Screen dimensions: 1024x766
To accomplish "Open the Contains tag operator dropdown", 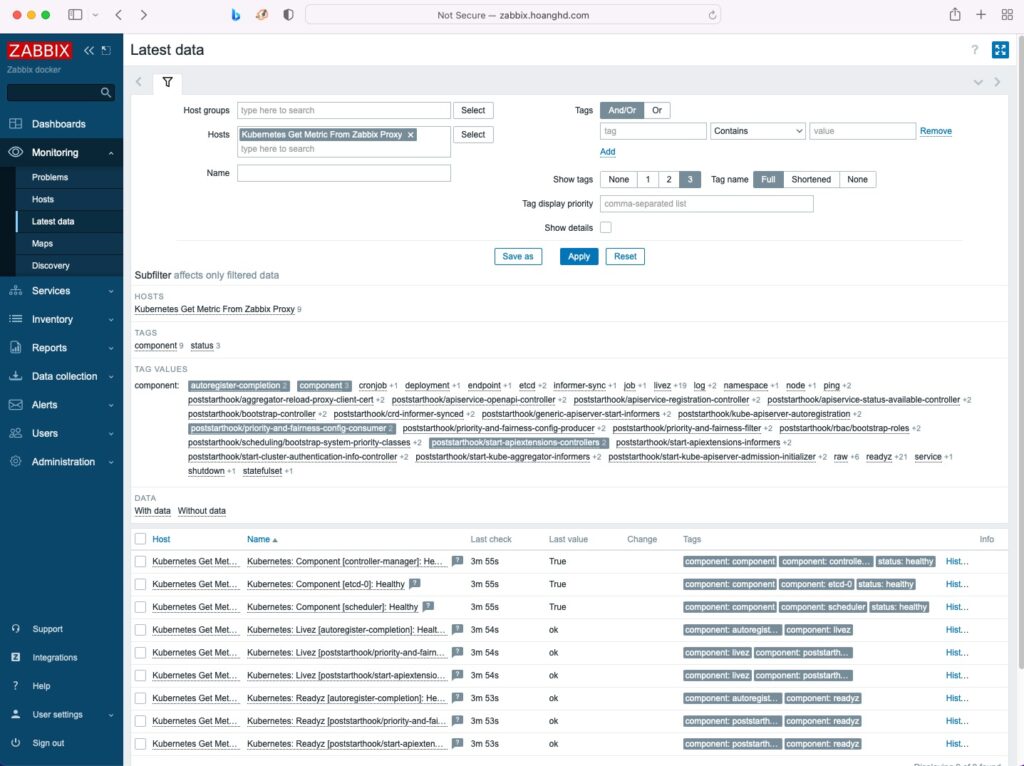I will click(x=758, y=131).
